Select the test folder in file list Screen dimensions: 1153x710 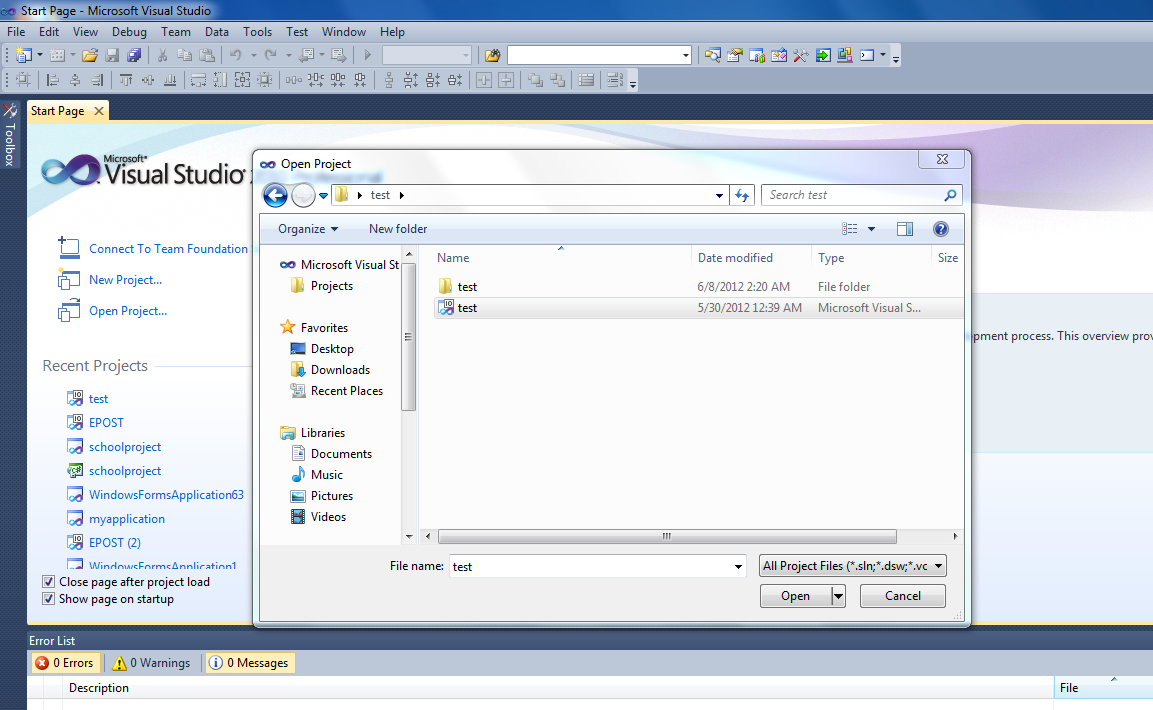pyautogui.click(x=699, y=287)
